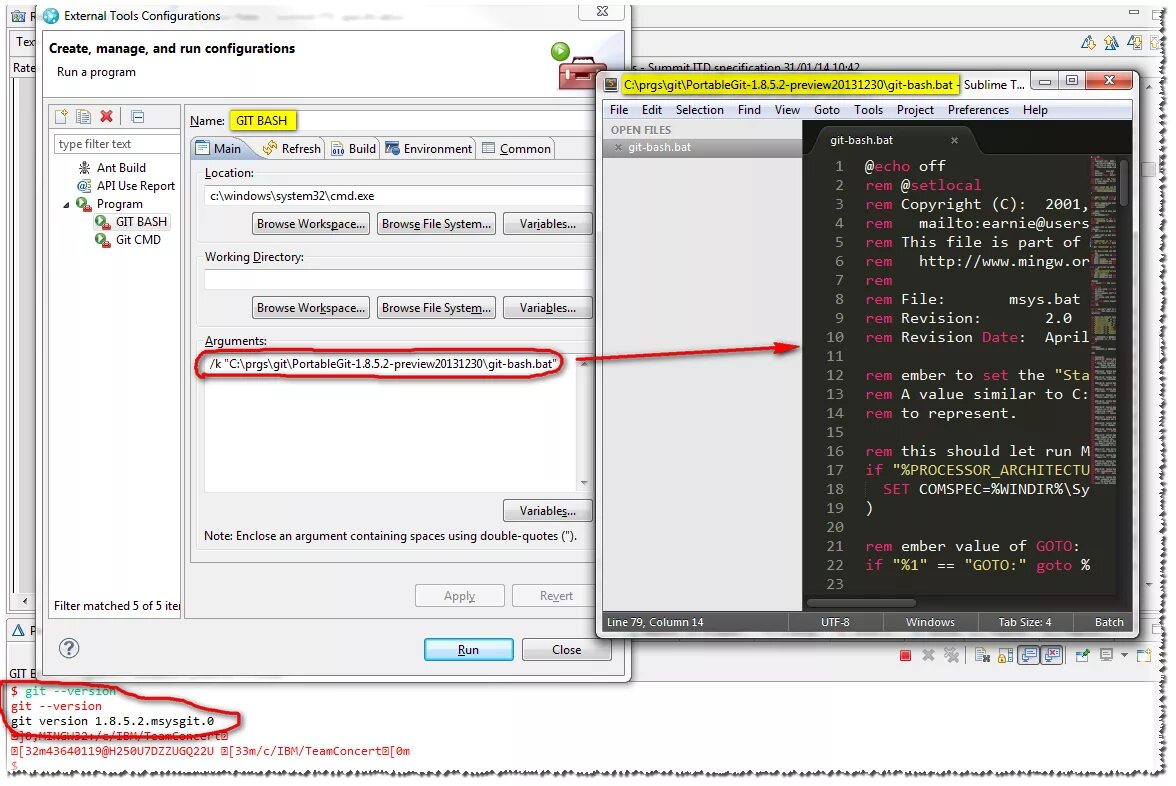Click Variables button under Working Directory

click(x=548, y=308)
